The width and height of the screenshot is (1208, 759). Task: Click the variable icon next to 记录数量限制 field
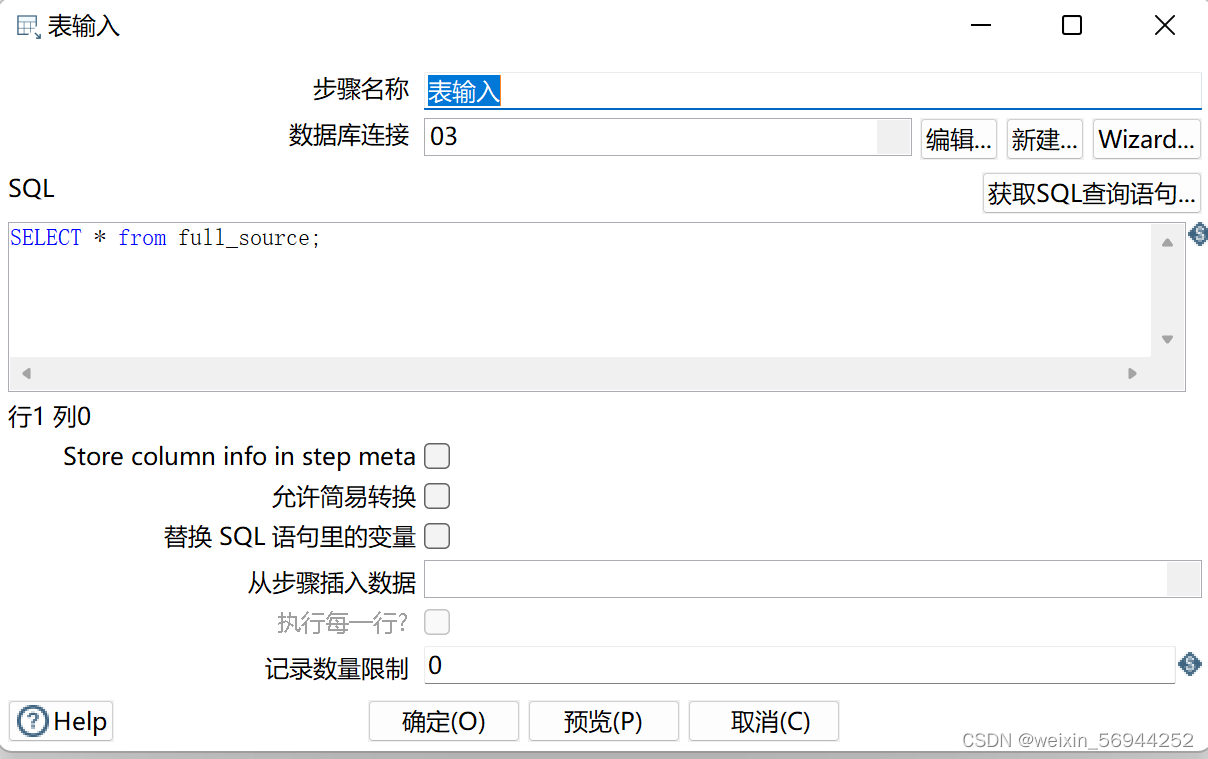1189,664
